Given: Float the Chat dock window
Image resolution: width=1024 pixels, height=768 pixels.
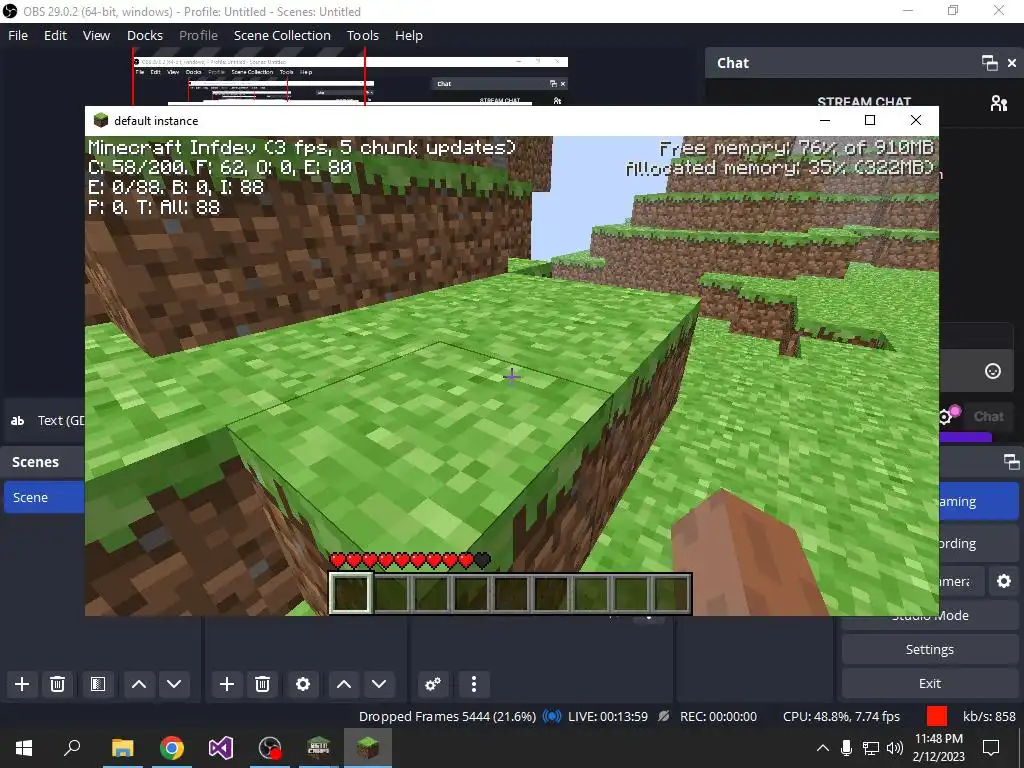Looking at the screenshot, I should (x=989, y=63).
